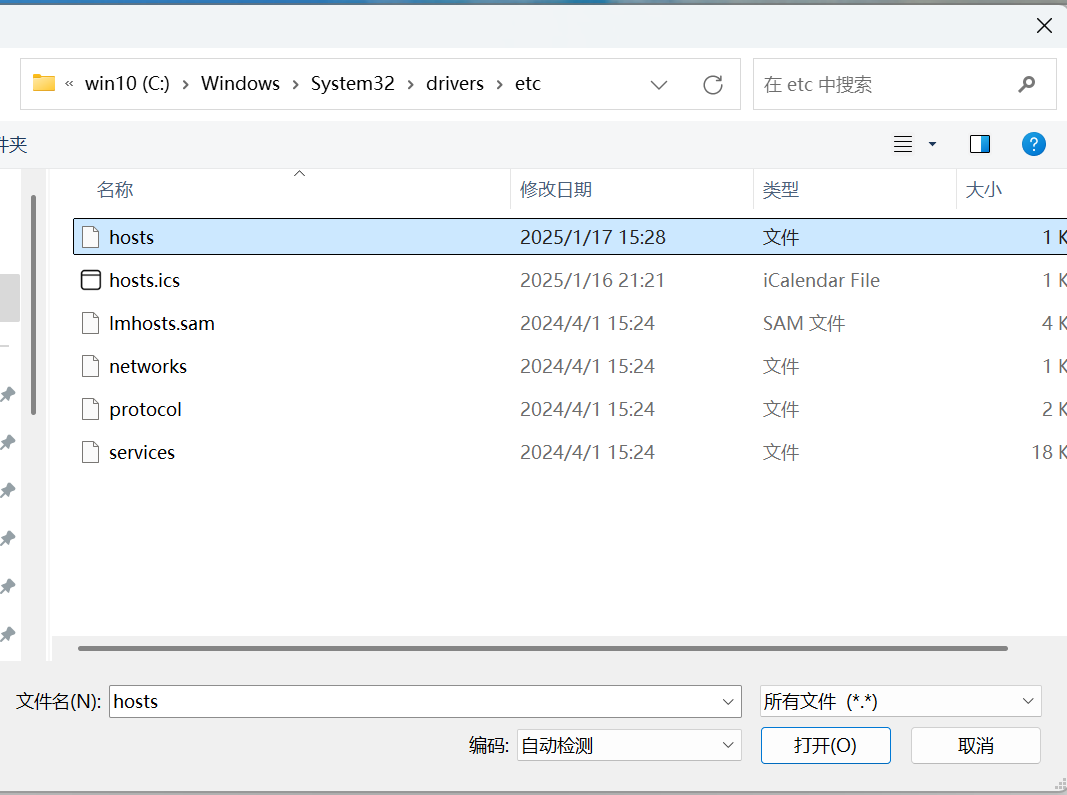The image size is (1067, 795).
Task: Click the horizontal scrollbar in file list
Action: (x=542, y=648)
